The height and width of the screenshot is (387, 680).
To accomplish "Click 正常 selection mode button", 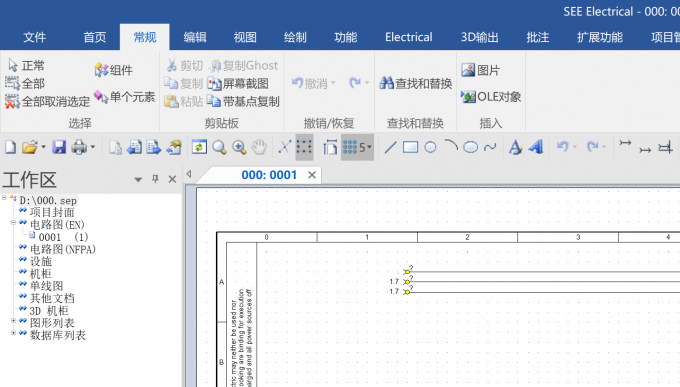I will (x=26, y=66).
